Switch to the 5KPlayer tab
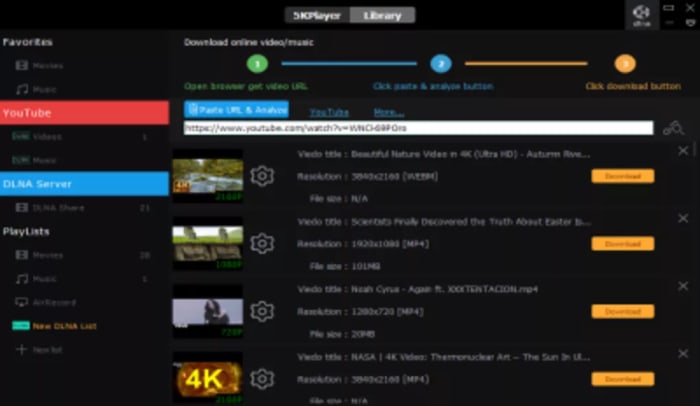Image resolution: width=700 pixels, height=406 pixels. coord(316,15)
